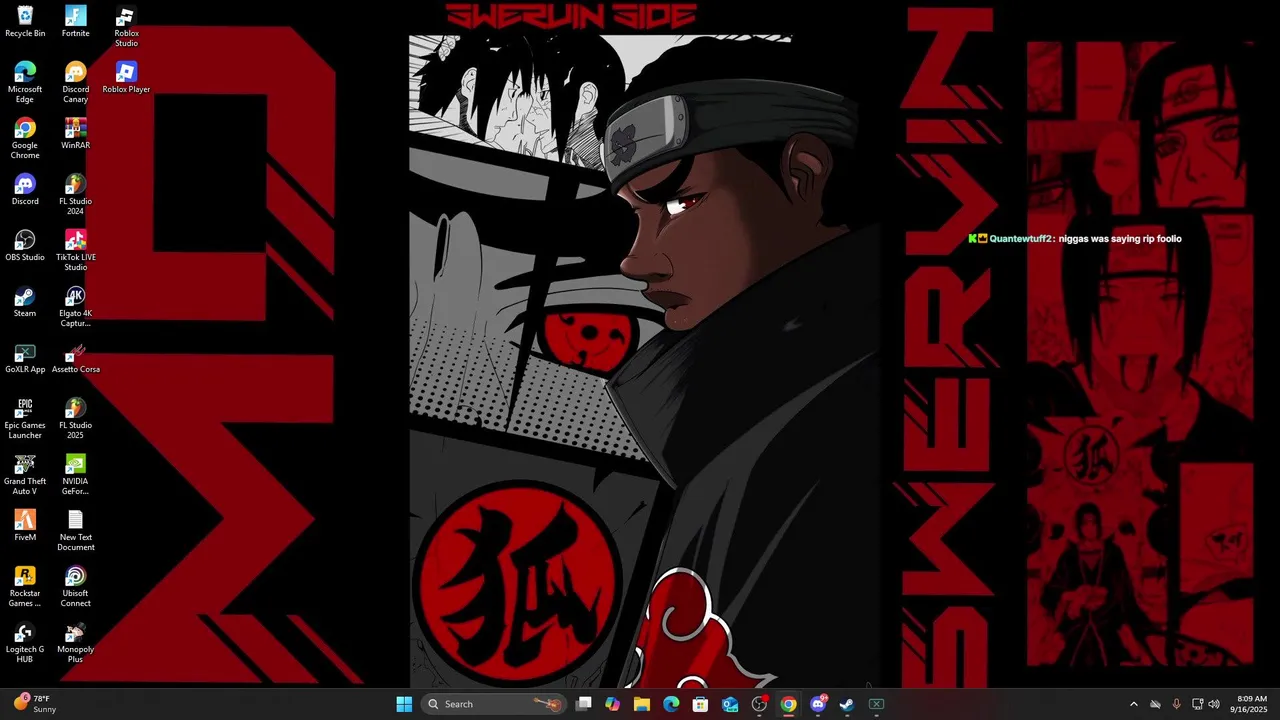This screenshot has width=1280, height=720.
Task: Switch to Steam in the taskbar
Action: (847, 704)
